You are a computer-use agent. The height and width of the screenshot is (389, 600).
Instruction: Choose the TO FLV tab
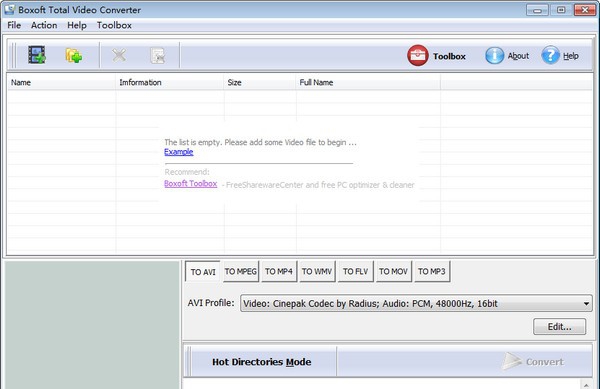click(x=355, y=272)
